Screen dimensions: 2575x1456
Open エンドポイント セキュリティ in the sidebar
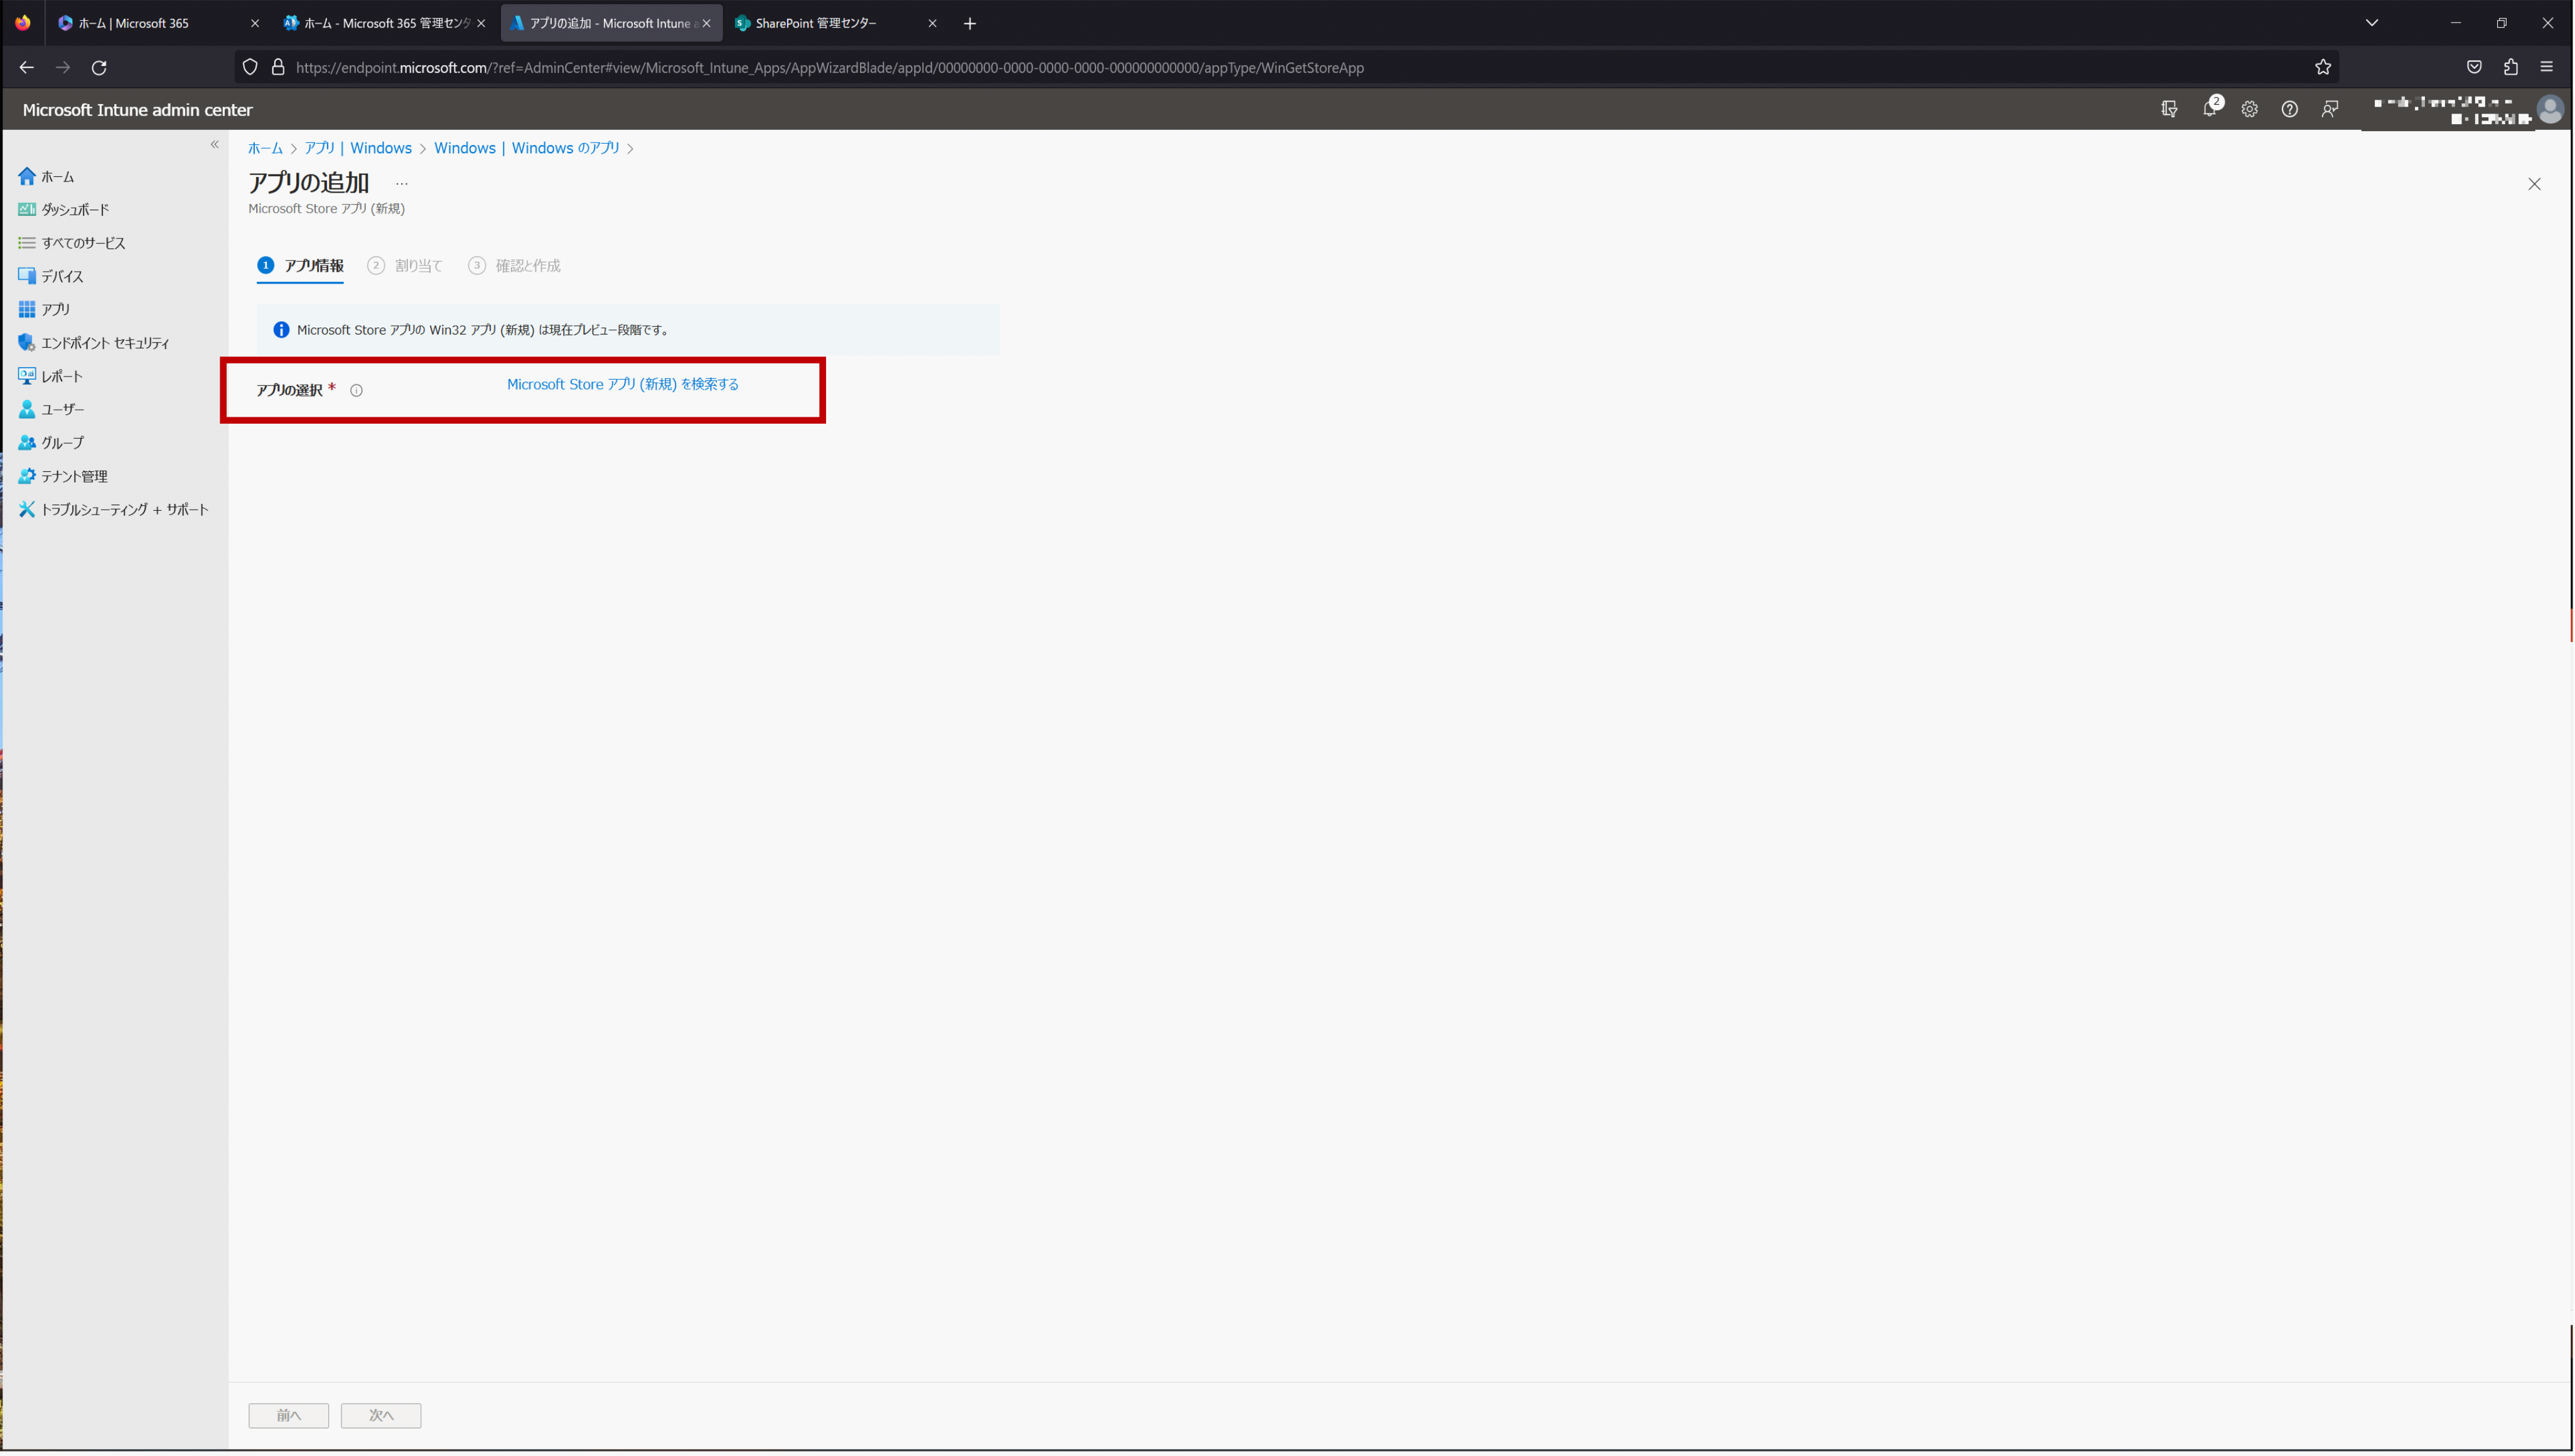[x=94, y=343]
